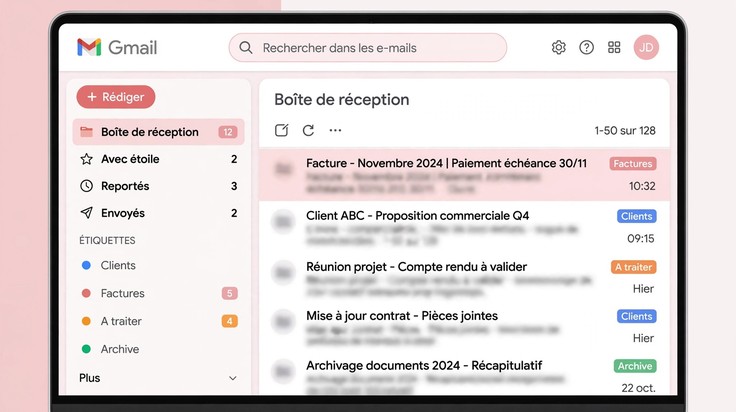
Task: Open the Google apps grid icon
Action: (x=614, y=47)
